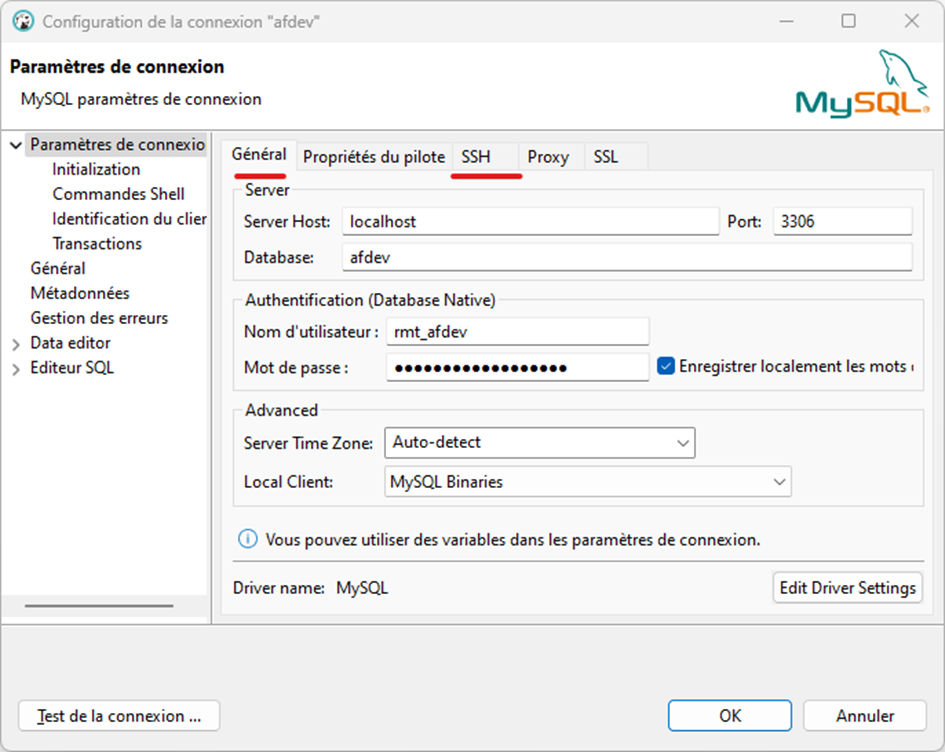Select Commandes Shell in the tree

(119, 194)
